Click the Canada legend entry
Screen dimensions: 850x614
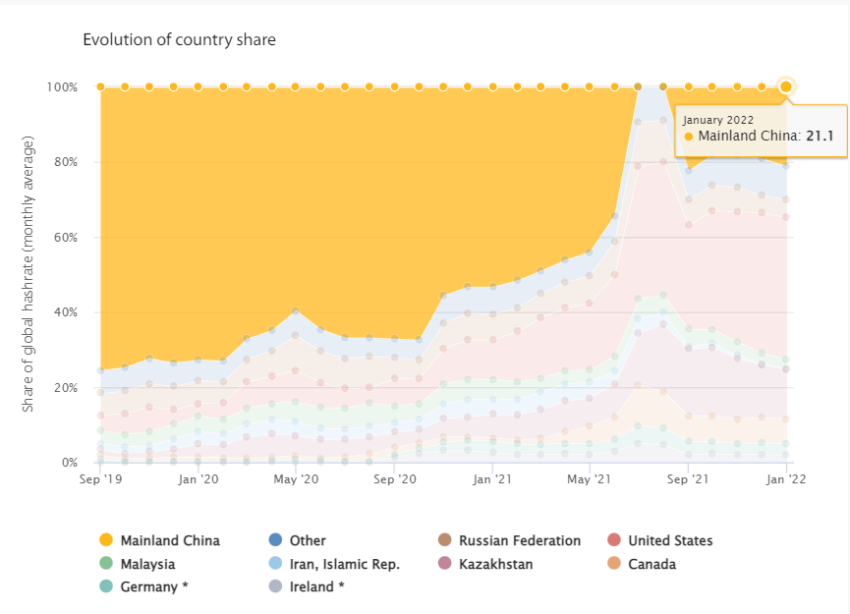click(x=642, y=564)
